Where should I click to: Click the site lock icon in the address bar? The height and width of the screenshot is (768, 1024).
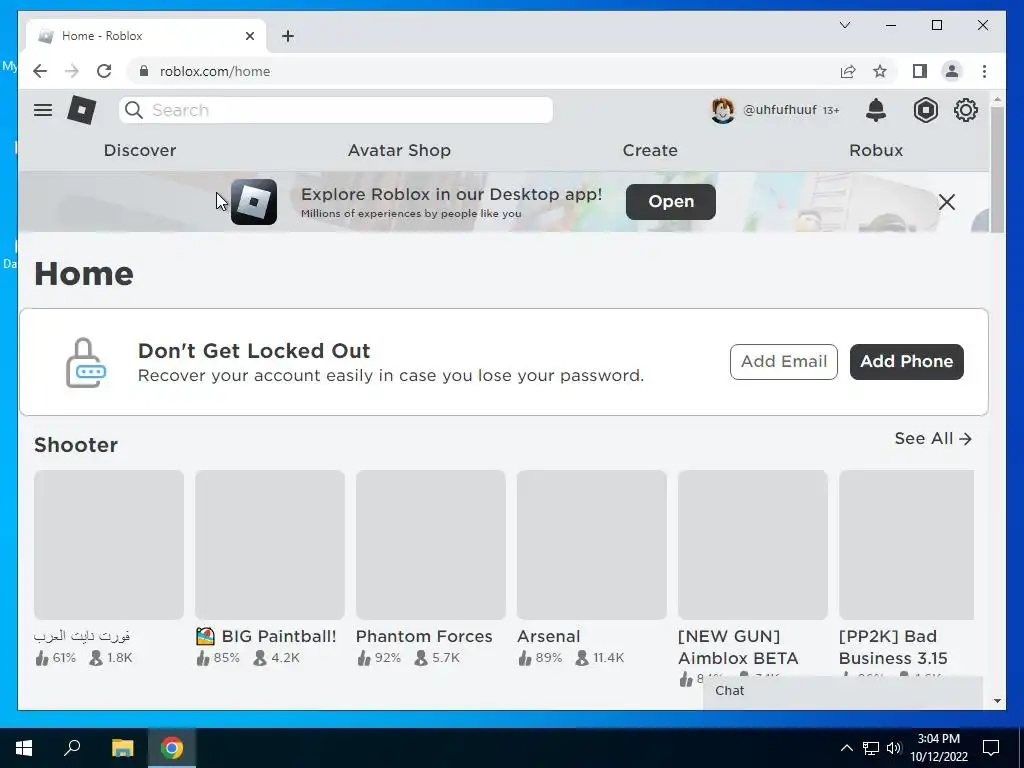[144, 71]
